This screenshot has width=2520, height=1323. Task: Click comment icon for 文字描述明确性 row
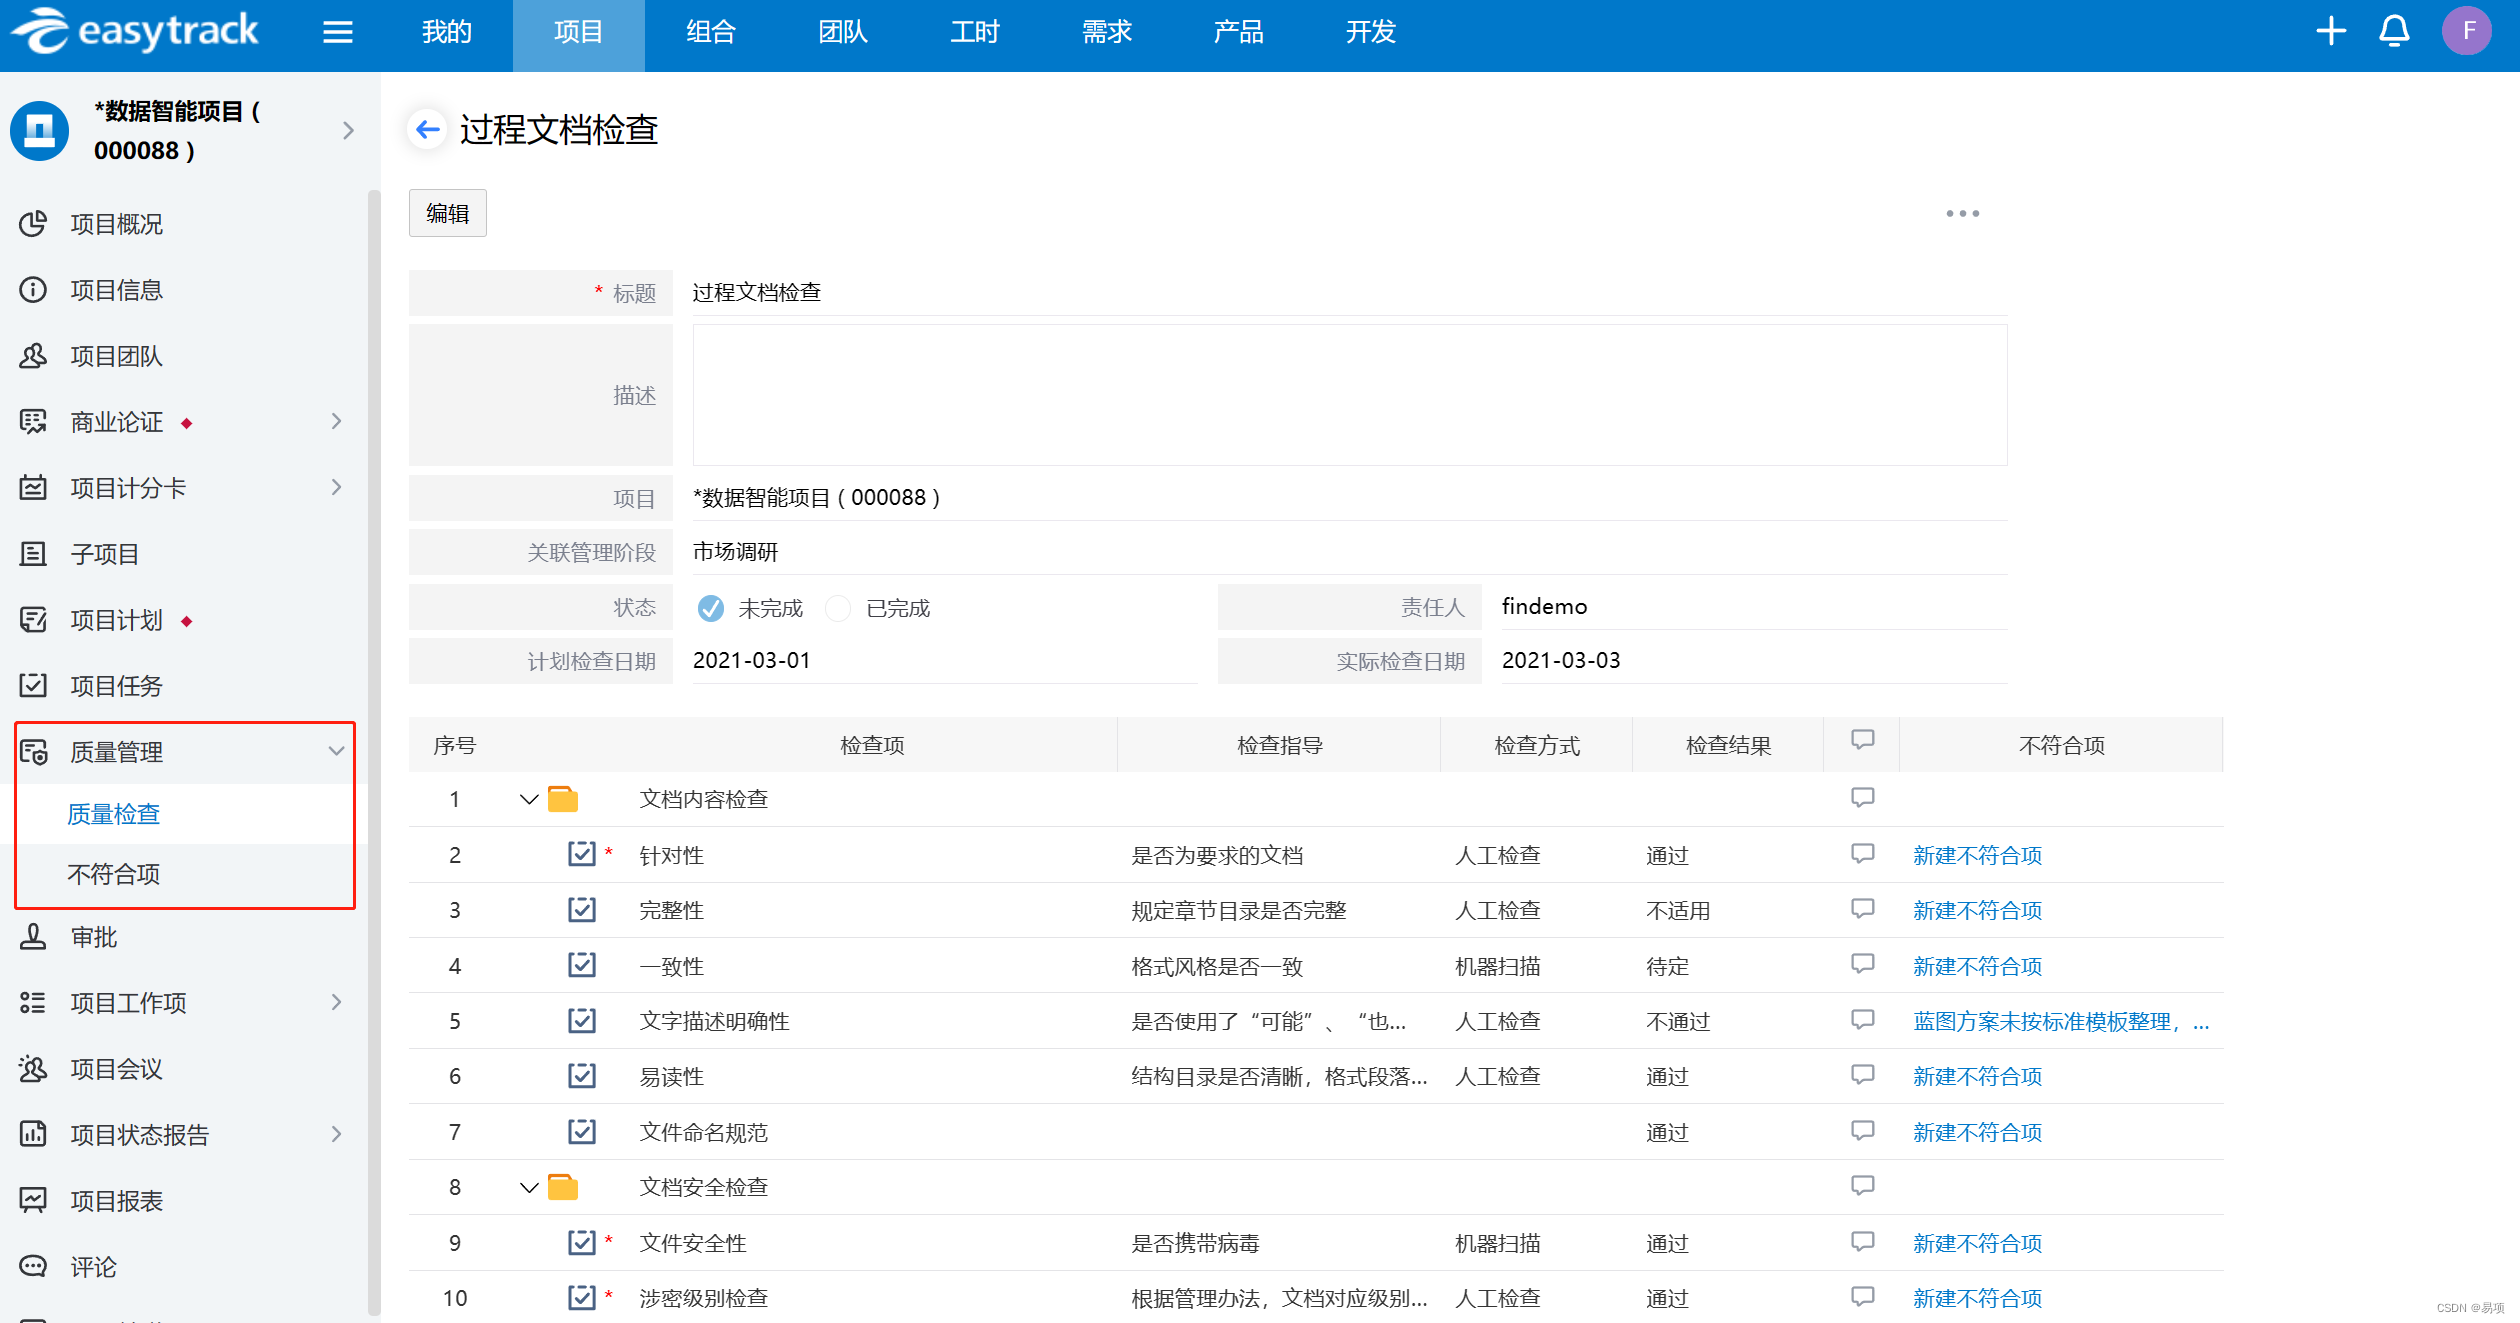(1862, 1020)
